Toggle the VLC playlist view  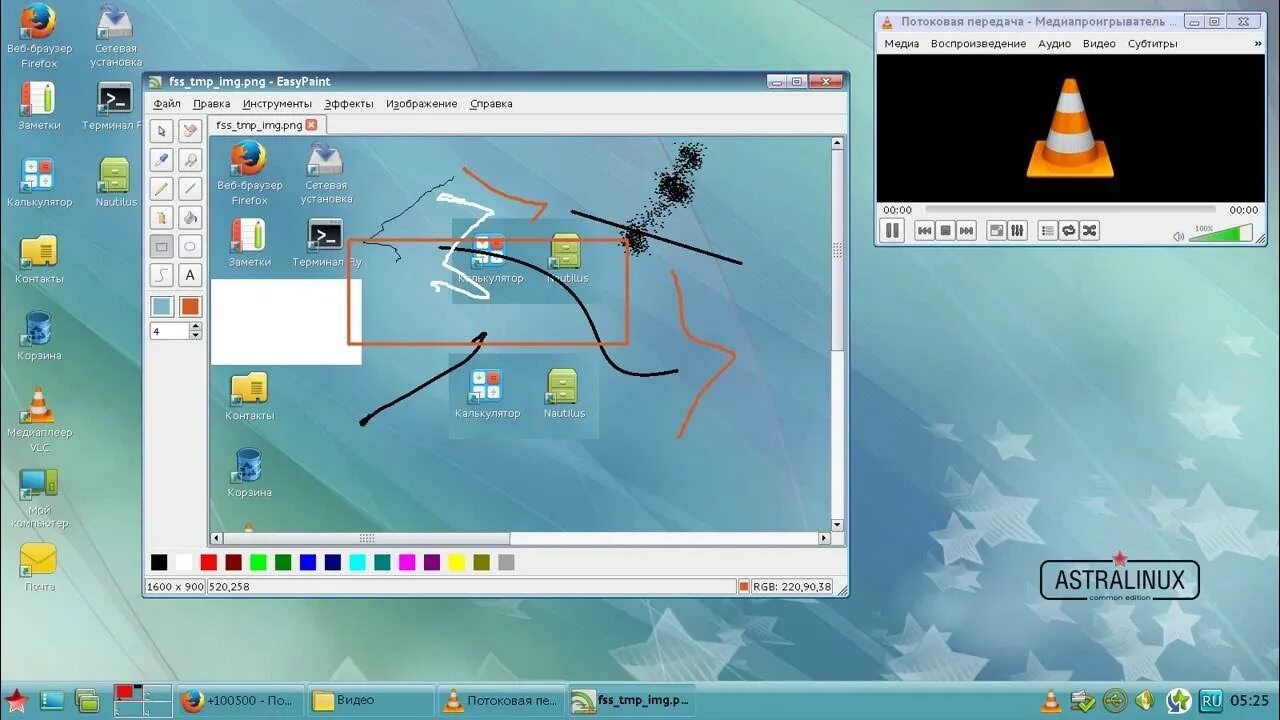pos(1047,231)
